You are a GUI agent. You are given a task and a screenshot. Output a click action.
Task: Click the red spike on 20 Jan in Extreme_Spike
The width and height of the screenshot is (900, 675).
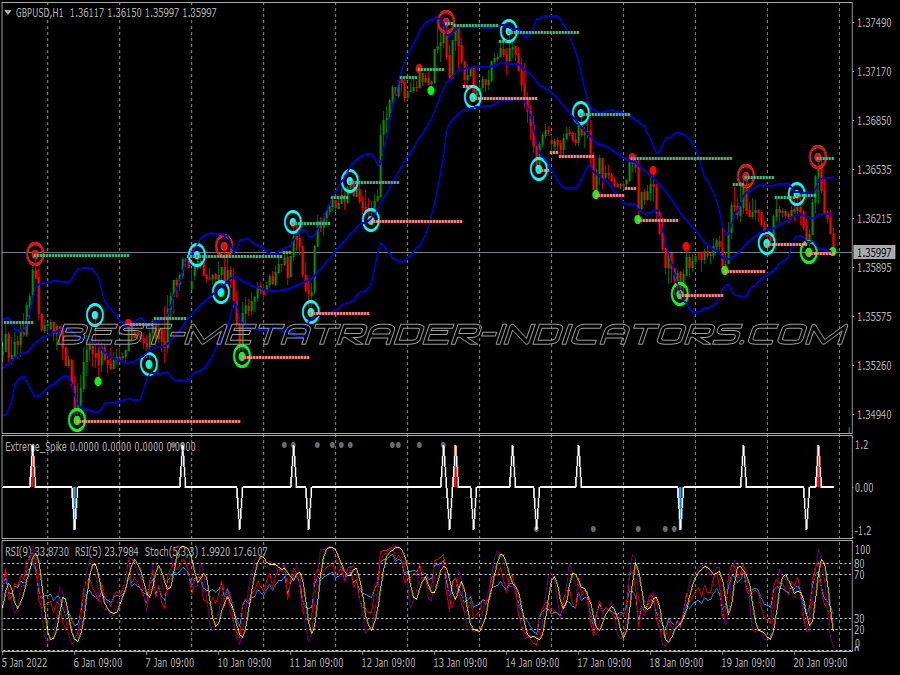[818, 467]
